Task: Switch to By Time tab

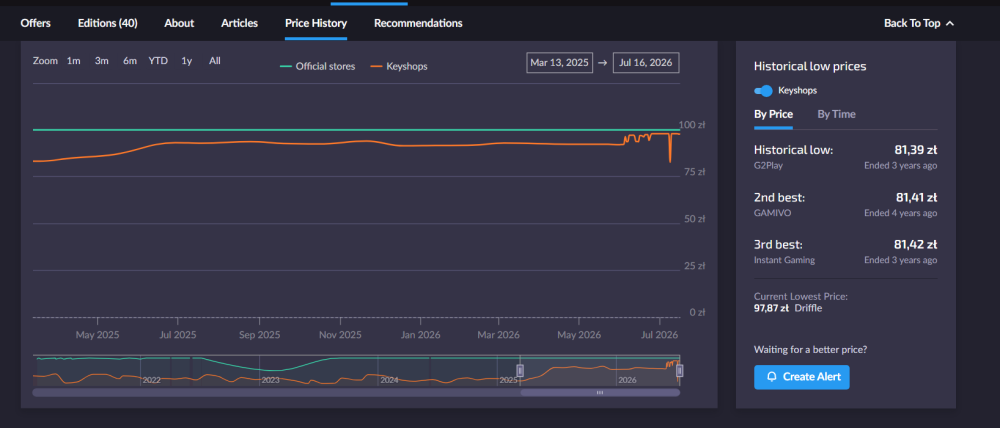Action: tap(836, 115)
